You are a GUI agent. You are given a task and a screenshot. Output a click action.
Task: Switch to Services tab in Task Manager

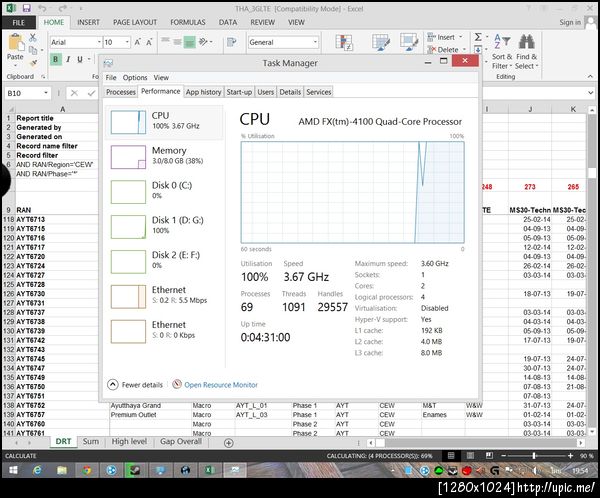click(318, 92)
